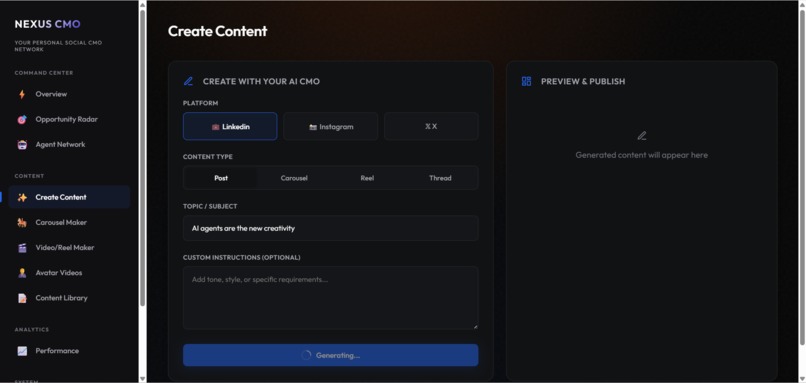Choose Instagram as the platform

pyautogui.click(x=331, y=126)
